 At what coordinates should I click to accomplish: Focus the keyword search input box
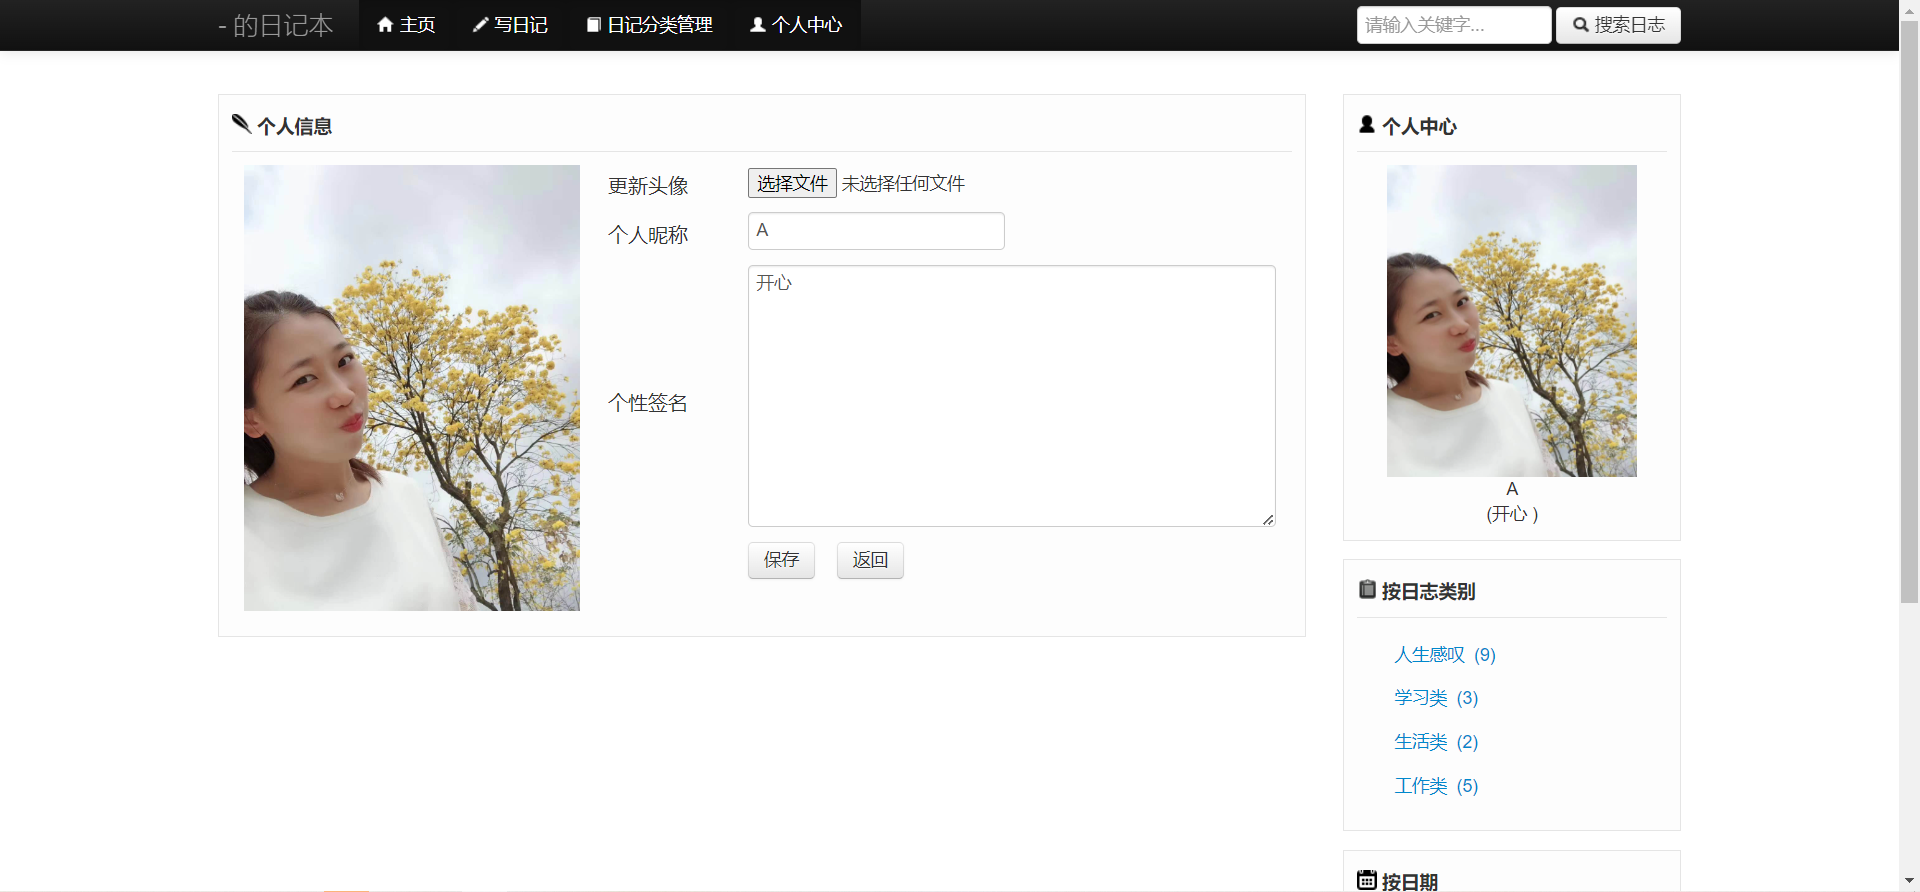tap(1453, 25)
